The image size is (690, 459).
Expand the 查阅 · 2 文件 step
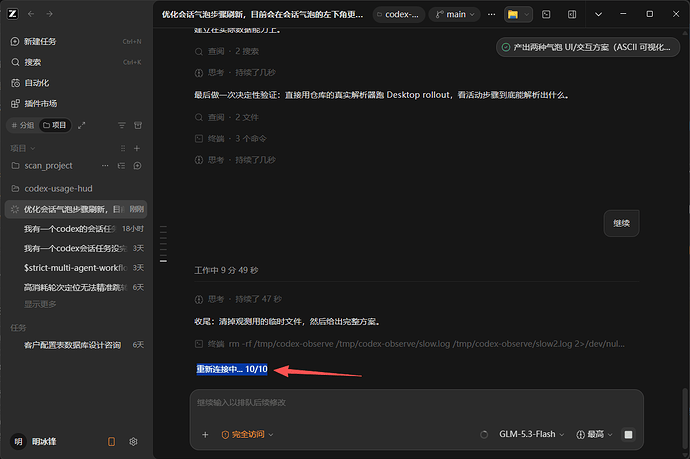pos(227,118)
